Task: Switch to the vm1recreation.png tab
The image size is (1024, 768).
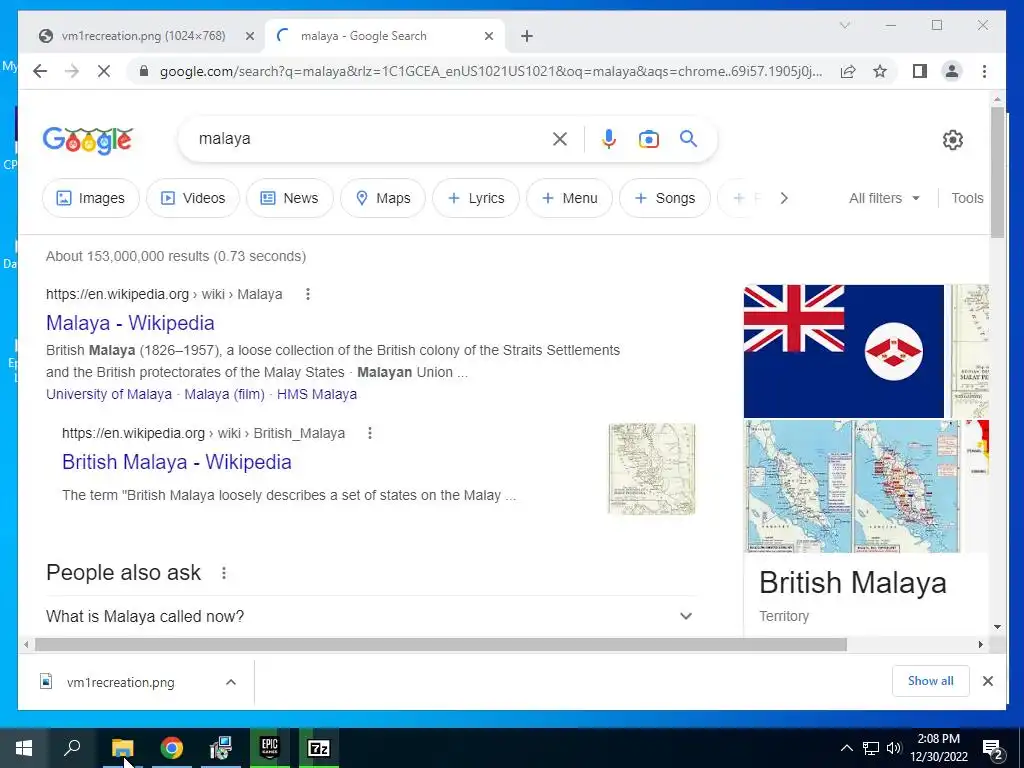Action: point(143,36)
